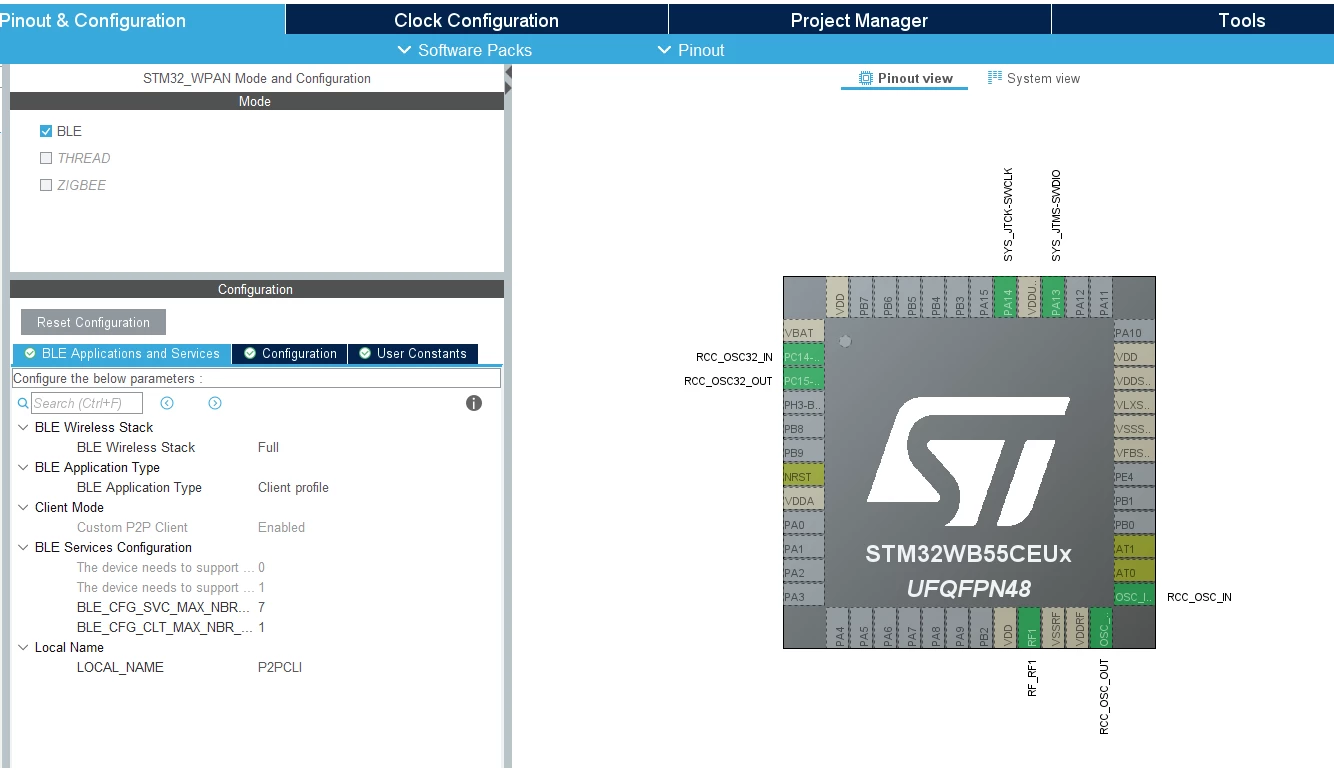Click the PH3-B pin on the chip
The width and height of the screenshot is (1334, 770).
click(x=804, y=405)
